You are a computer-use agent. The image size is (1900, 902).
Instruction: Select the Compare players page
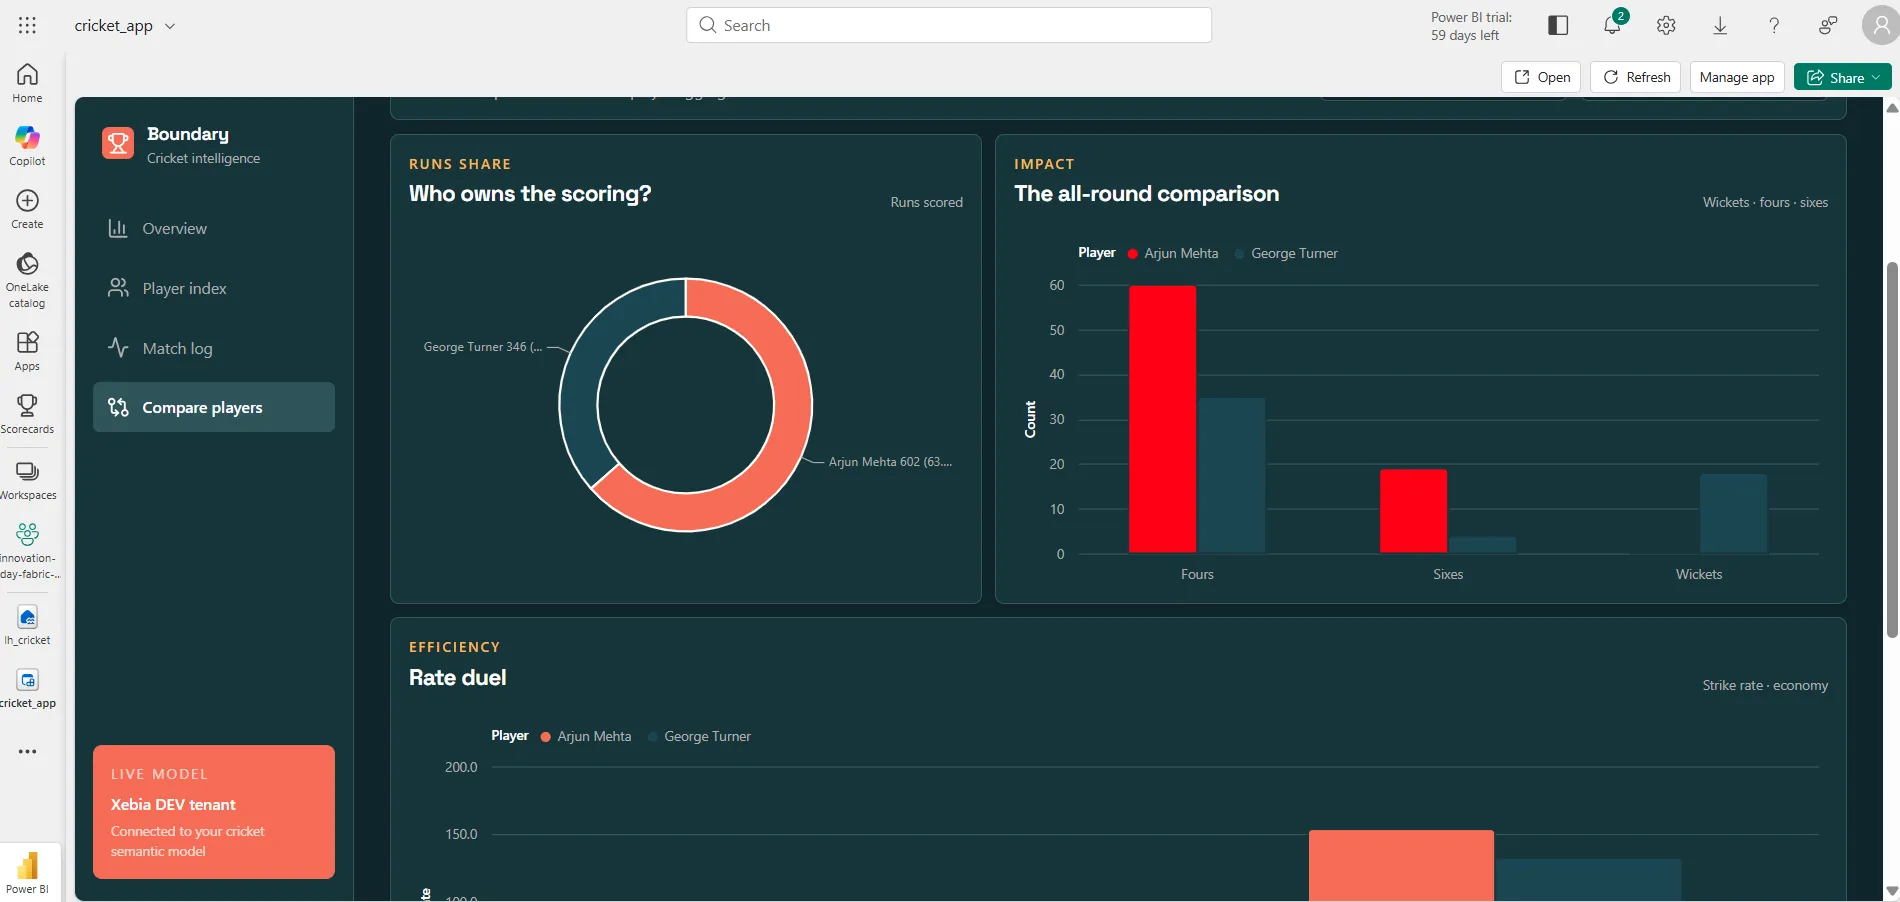coord(214,407)
